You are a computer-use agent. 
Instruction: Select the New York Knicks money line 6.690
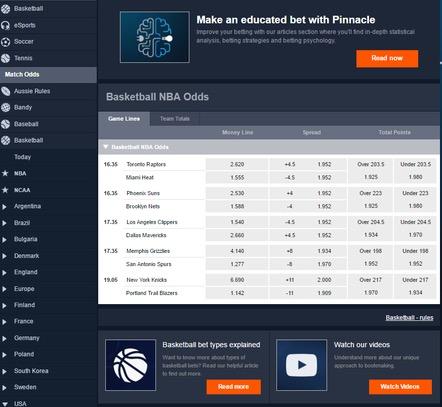click(x=237, y=280)
